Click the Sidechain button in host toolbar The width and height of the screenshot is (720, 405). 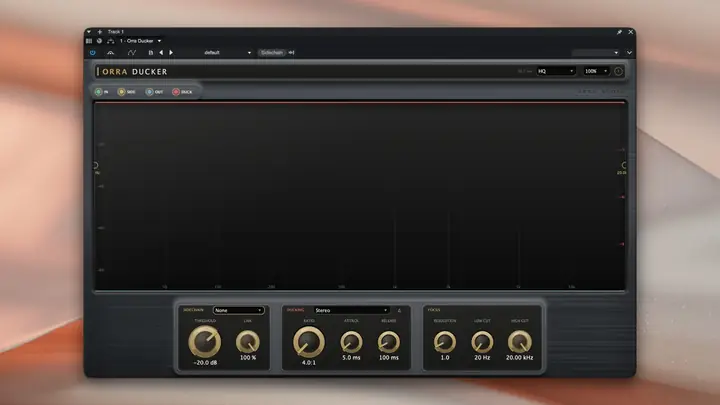coord(272,53)
